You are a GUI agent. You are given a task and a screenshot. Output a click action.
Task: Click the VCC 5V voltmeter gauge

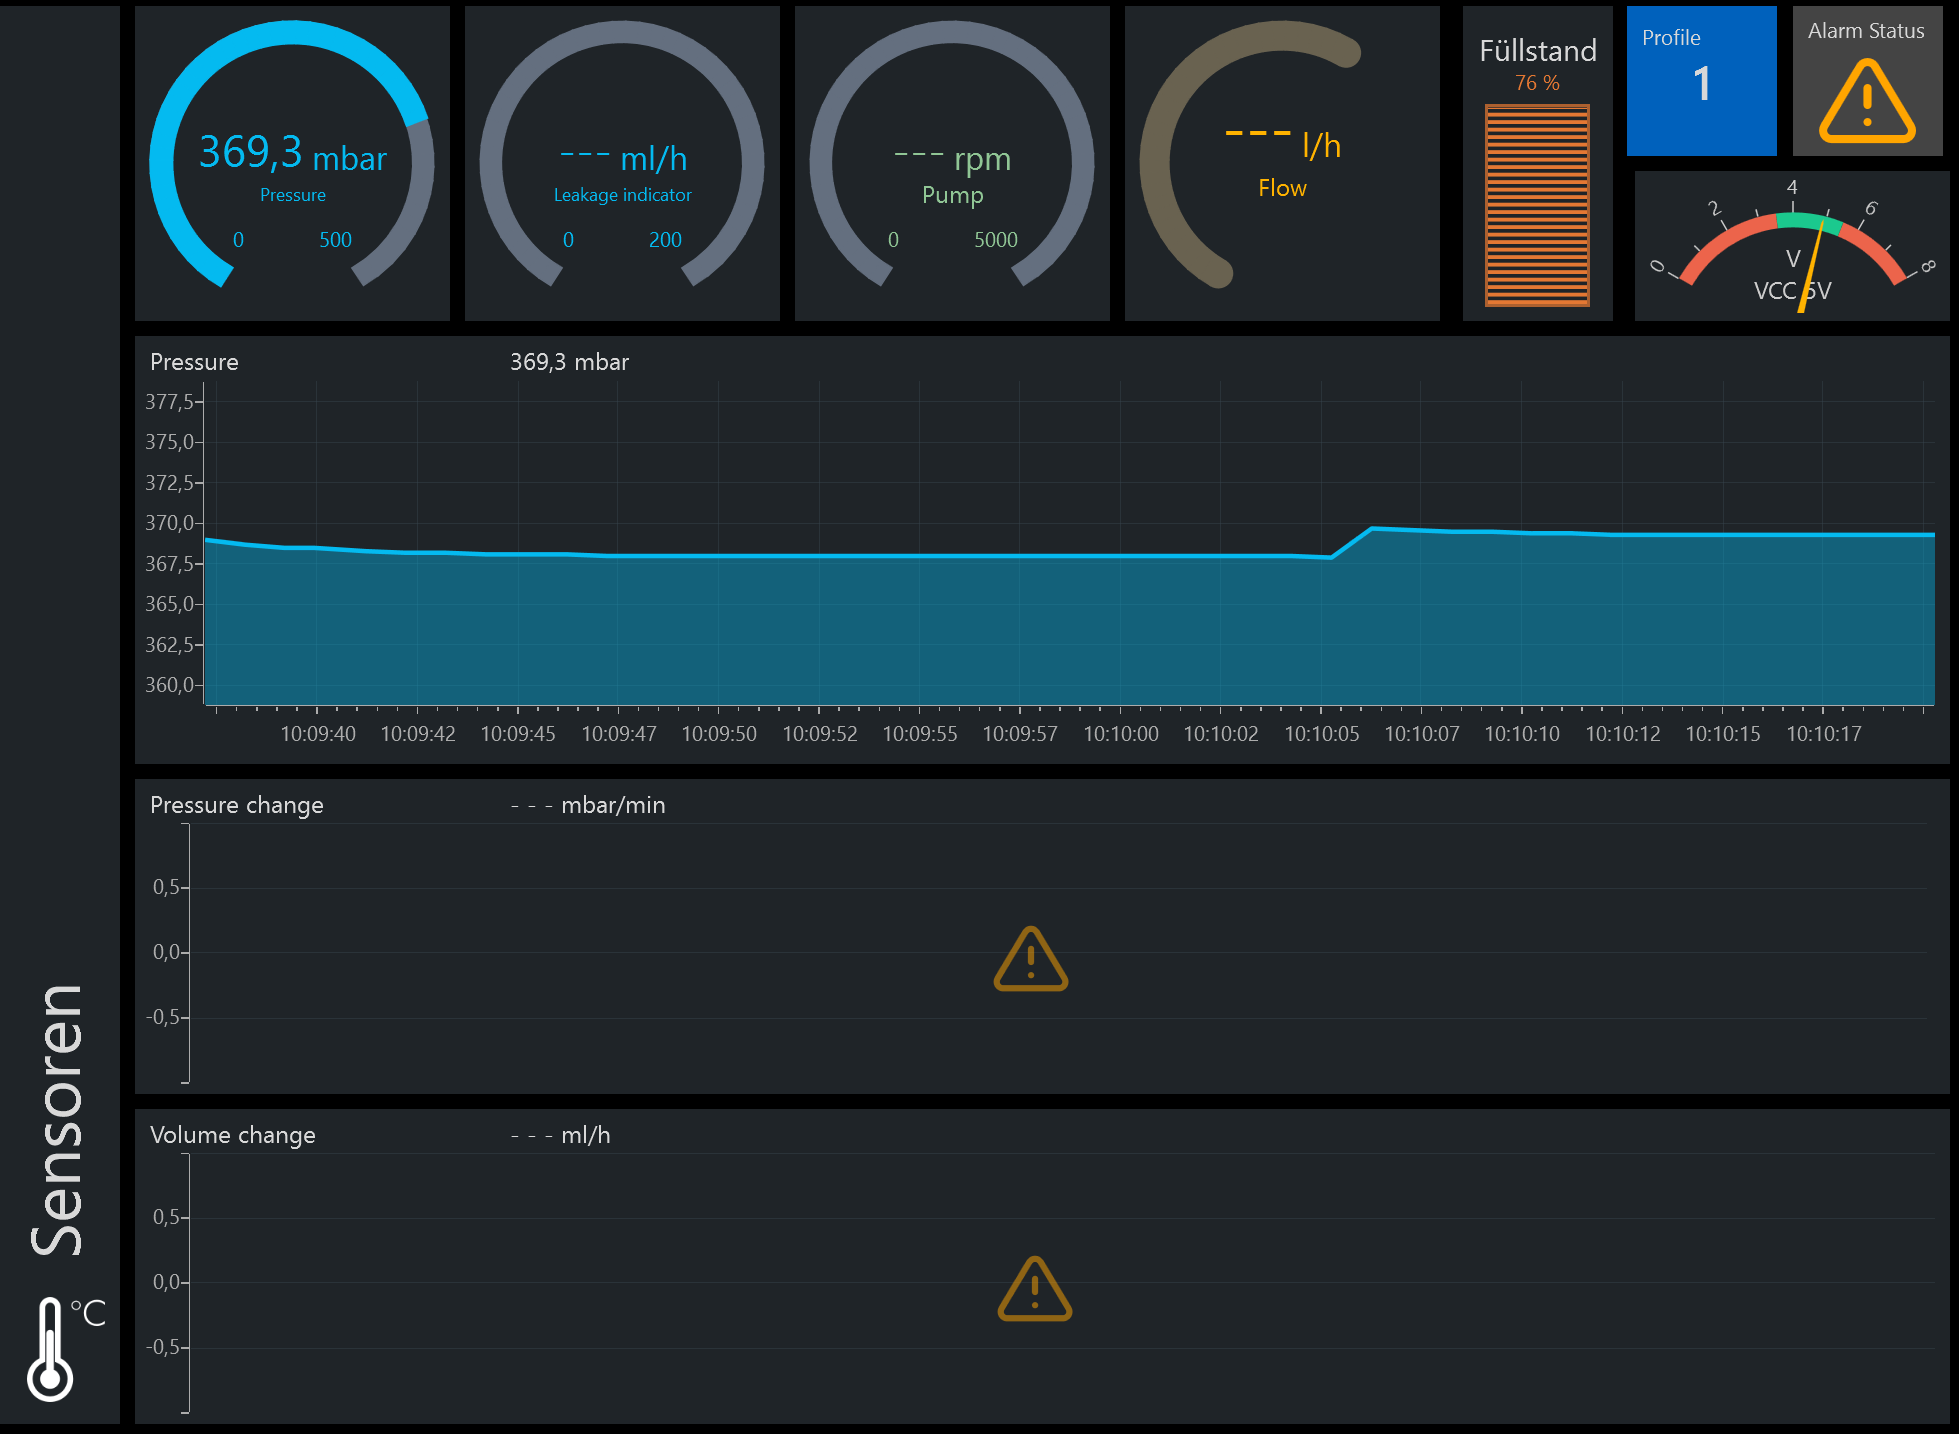pos(1792,246)
